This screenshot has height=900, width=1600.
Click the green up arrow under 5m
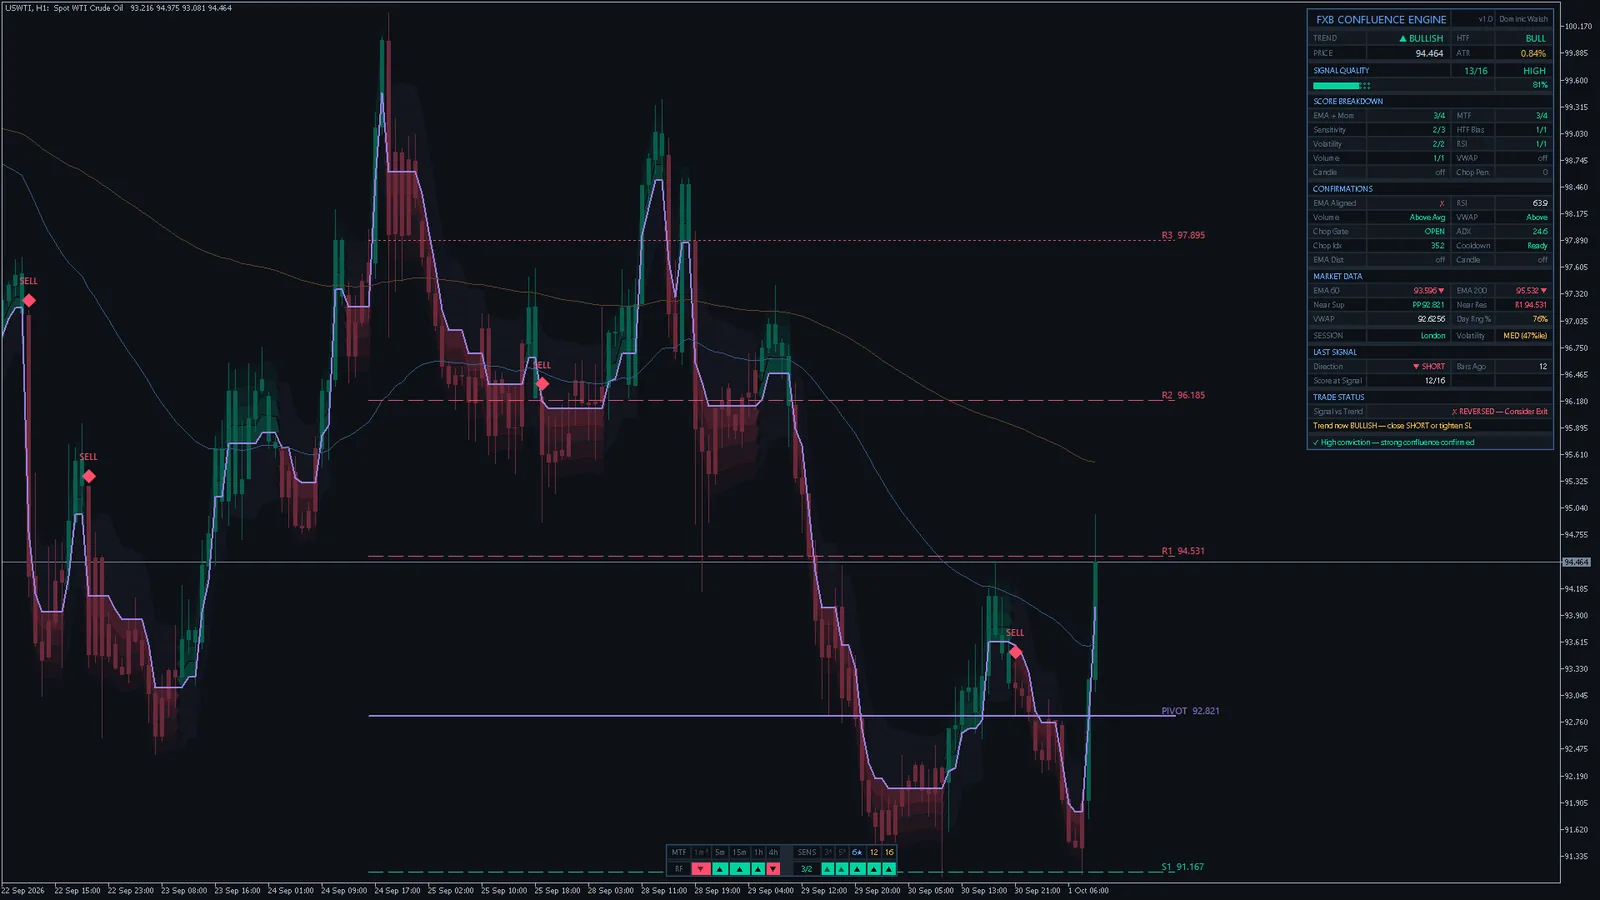click(720, 869)
